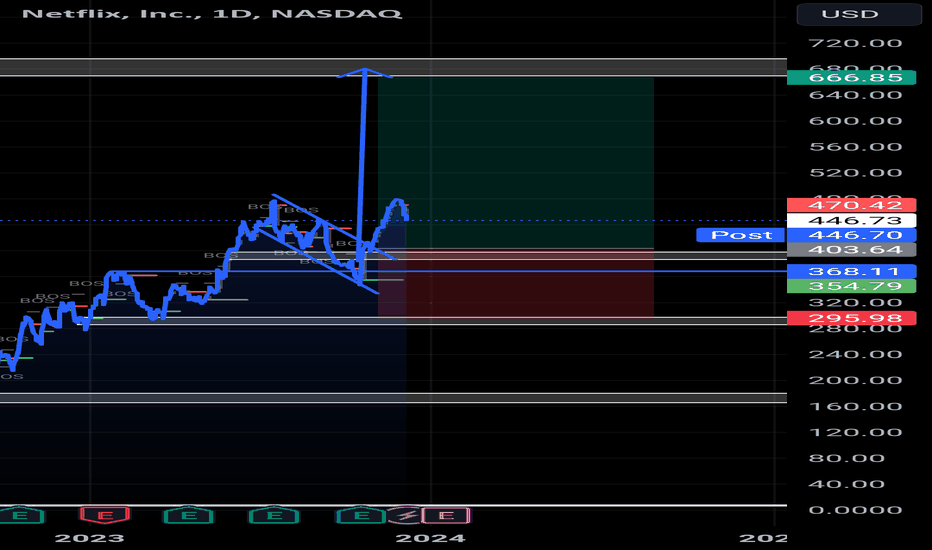Click the blue projection arrow head

pos(364,73)
